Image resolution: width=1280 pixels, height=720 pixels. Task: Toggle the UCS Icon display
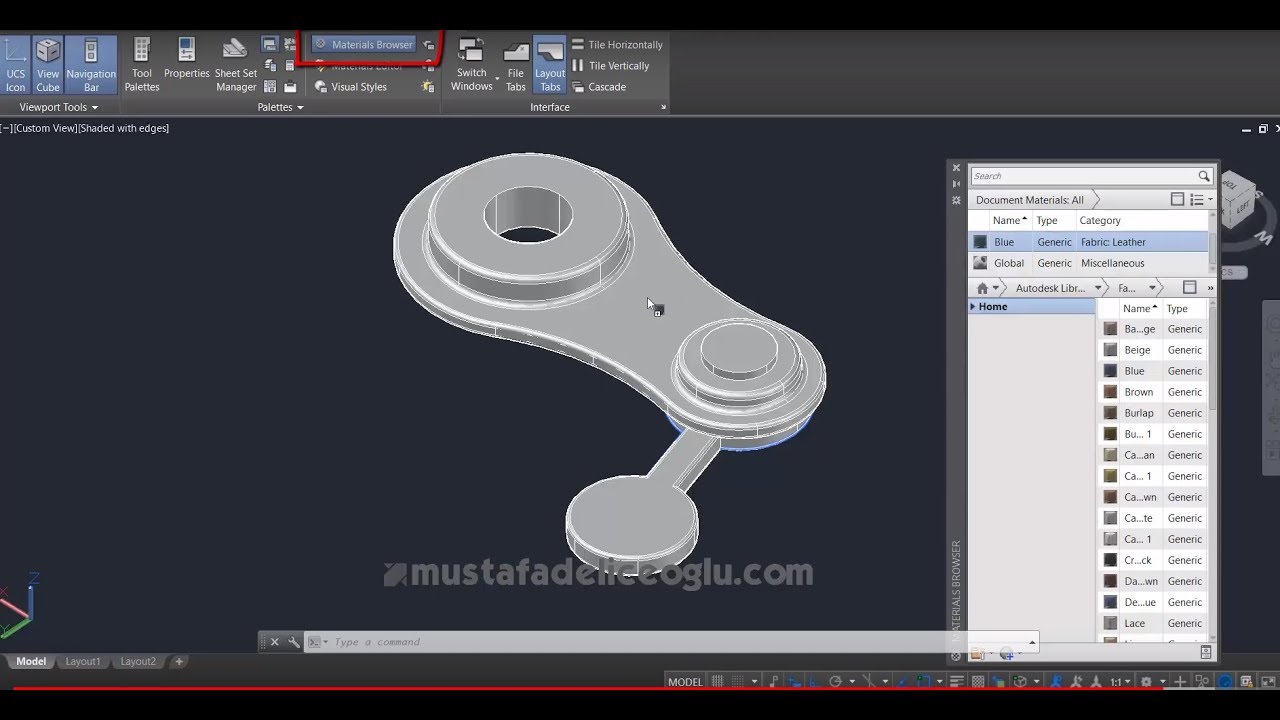point(16,65)
